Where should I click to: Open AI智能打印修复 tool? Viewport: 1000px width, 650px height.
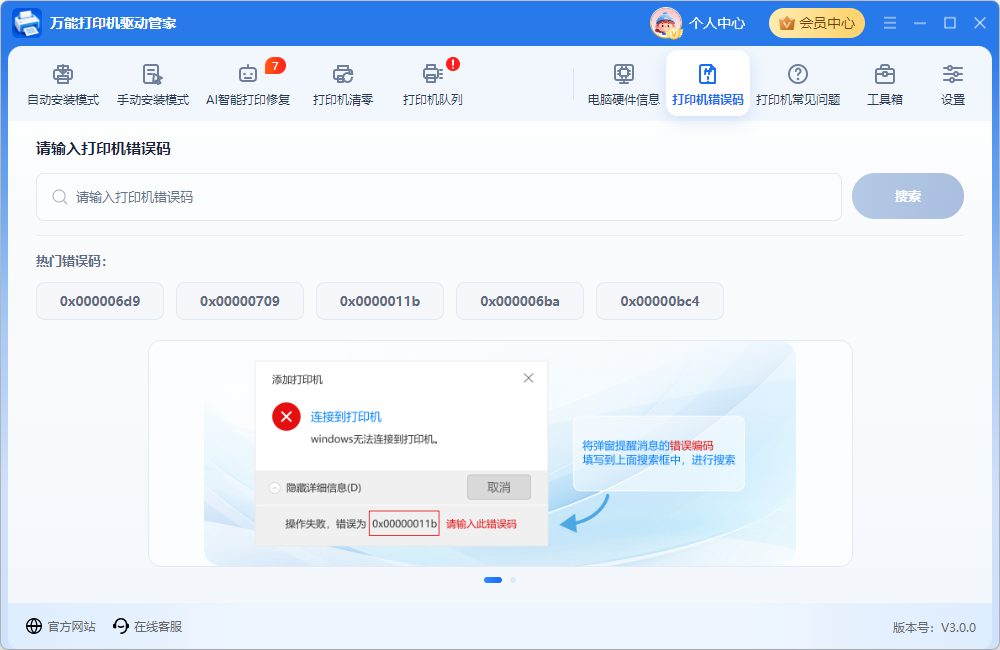click(x=248, y=84)
